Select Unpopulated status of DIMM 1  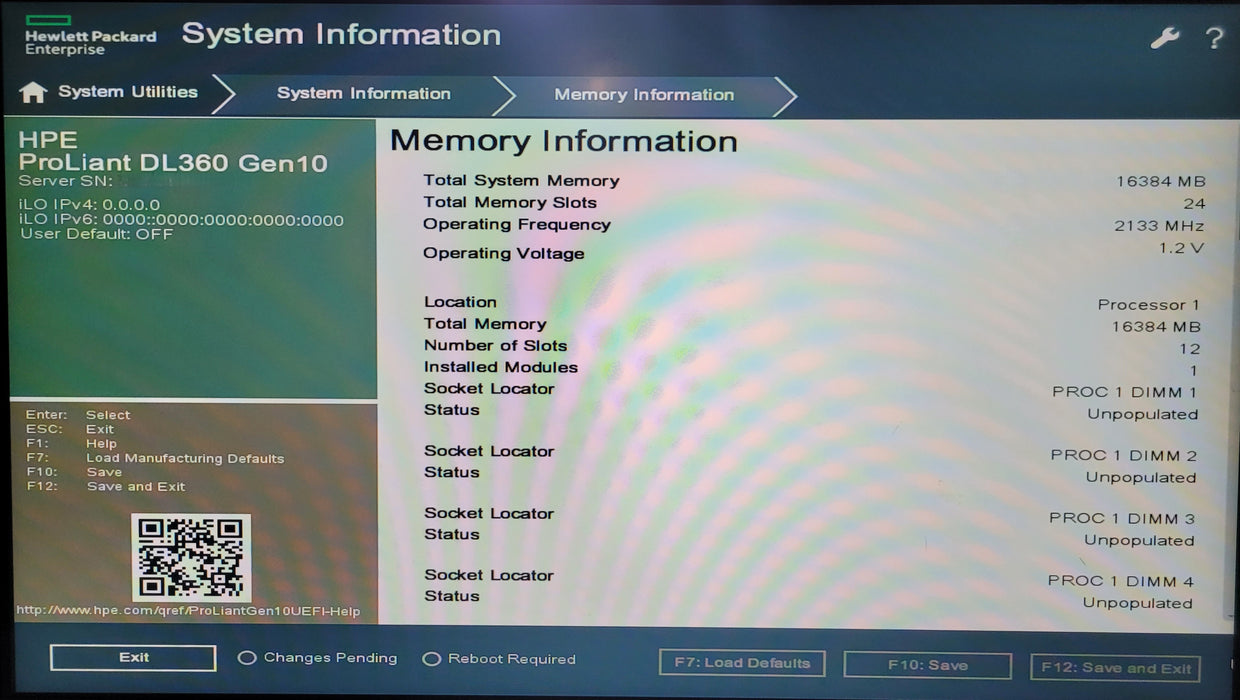1143,414
